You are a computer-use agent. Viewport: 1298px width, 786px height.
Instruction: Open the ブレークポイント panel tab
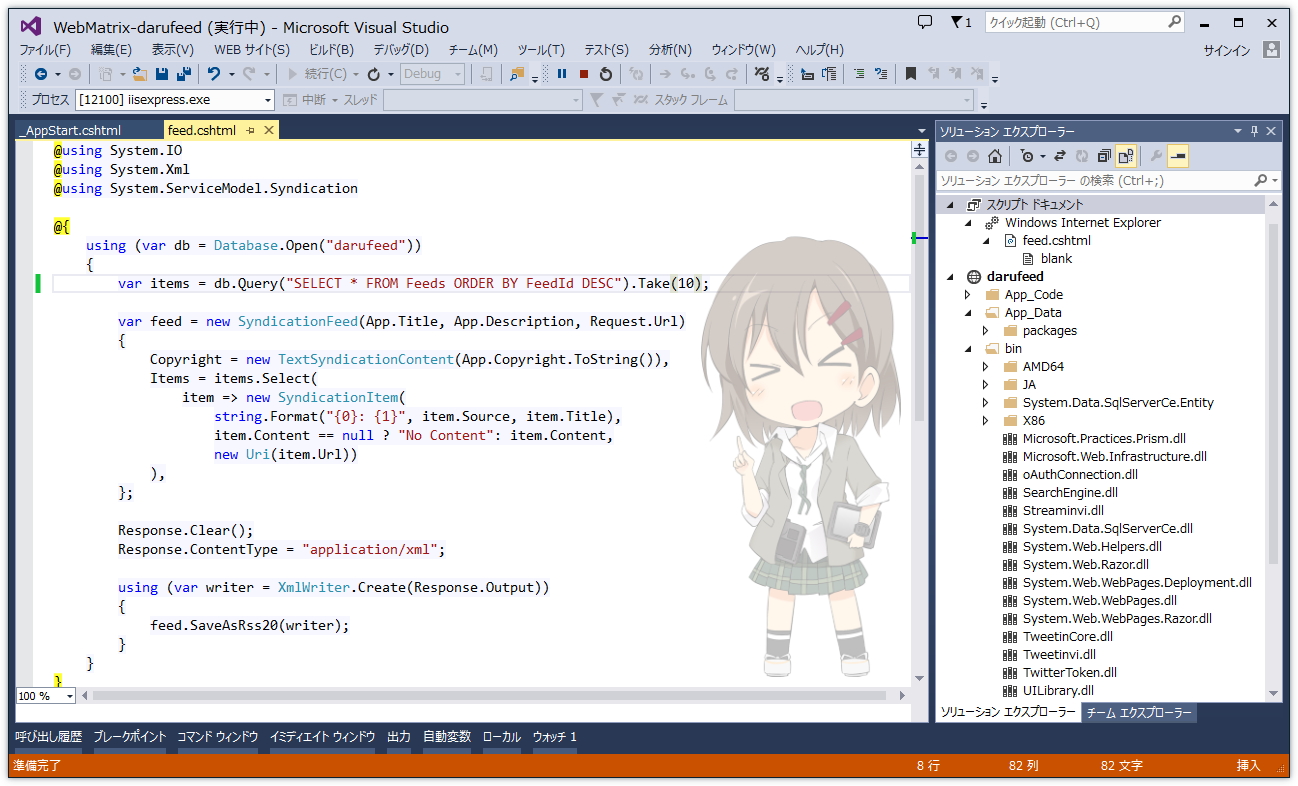(x=130, y=737)
